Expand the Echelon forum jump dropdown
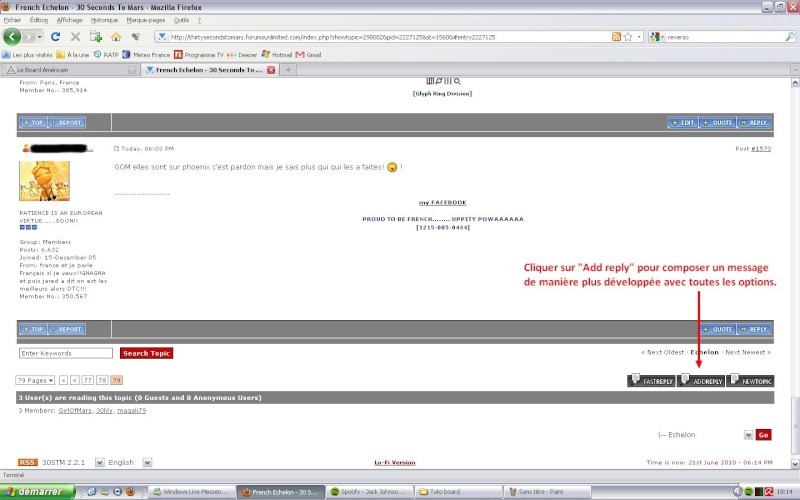Image resolution: width=800 pixels, height=500 pixels. click(x=748, y=435)
